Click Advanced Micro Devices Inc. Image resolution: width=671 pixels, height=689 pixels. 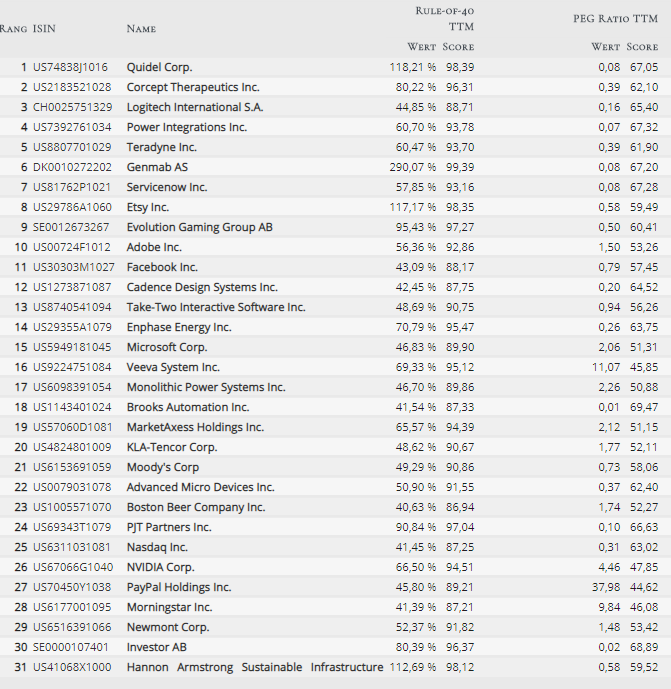pyautogui.click(x=200, y=487)
